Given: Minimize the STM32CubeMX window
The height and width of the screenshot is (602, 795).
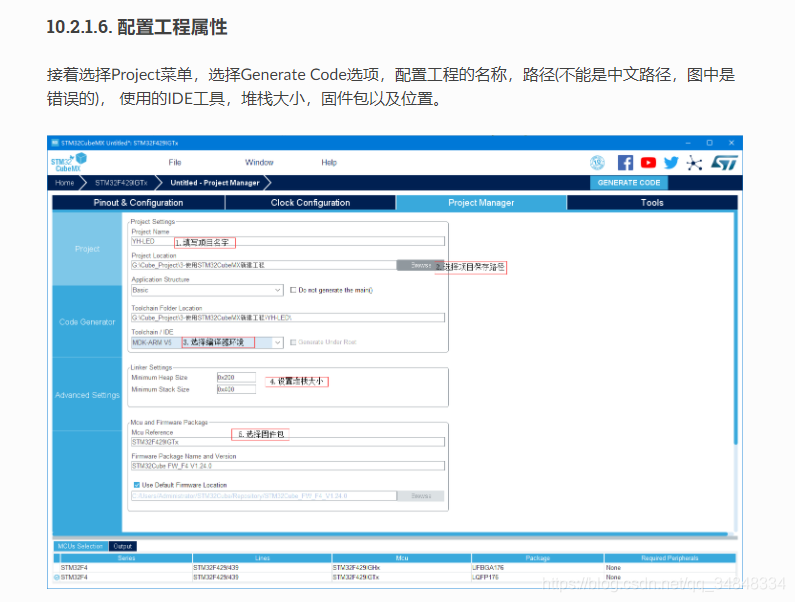Looking at the screenshot, I should (688, 143).
